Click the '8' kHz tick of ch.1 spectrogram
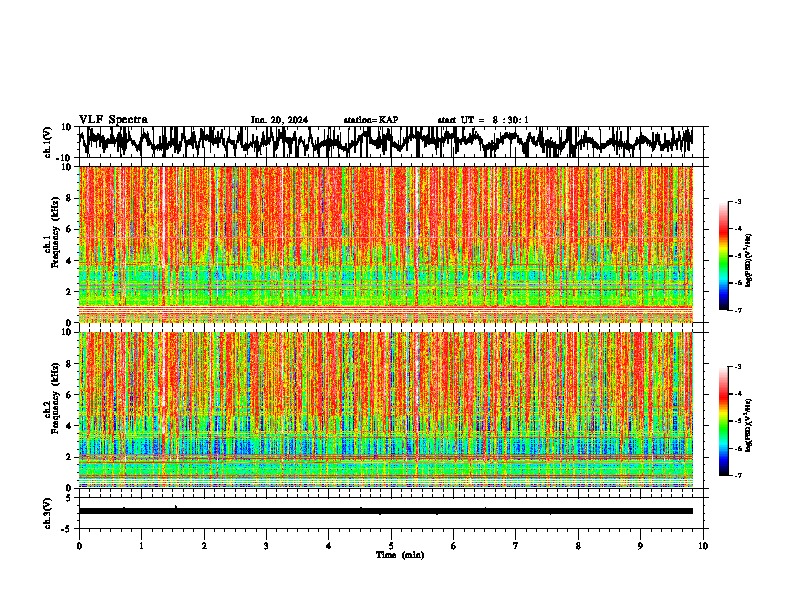 pos(70,198)
